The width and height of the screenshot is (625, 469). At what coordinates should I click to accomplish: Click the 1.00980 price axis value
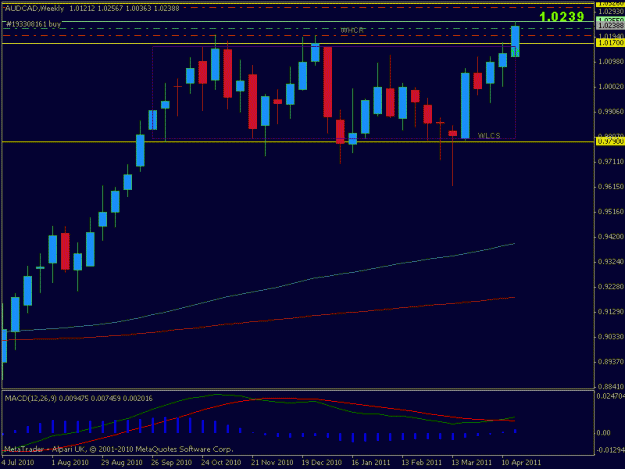click(x=611, y=61)
